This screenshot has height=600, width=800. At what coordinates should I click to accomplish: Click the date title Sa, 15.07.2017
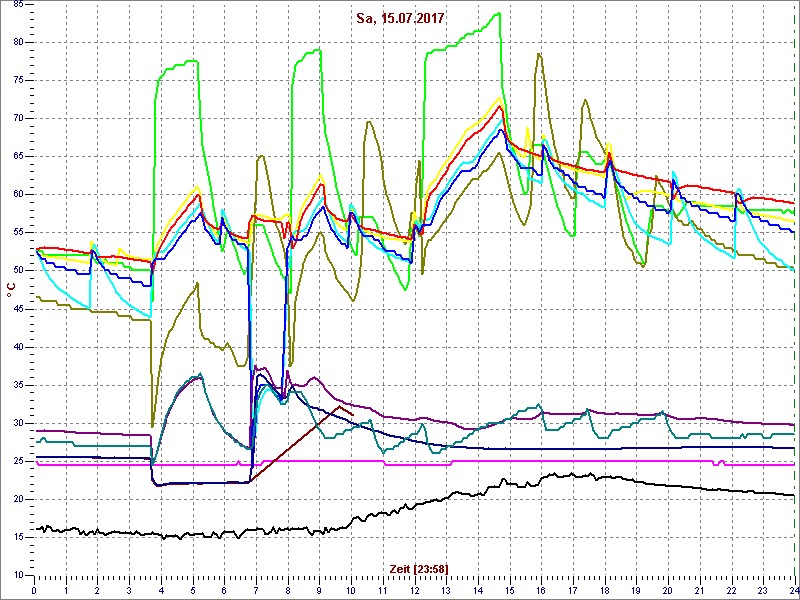click(400, 18)
